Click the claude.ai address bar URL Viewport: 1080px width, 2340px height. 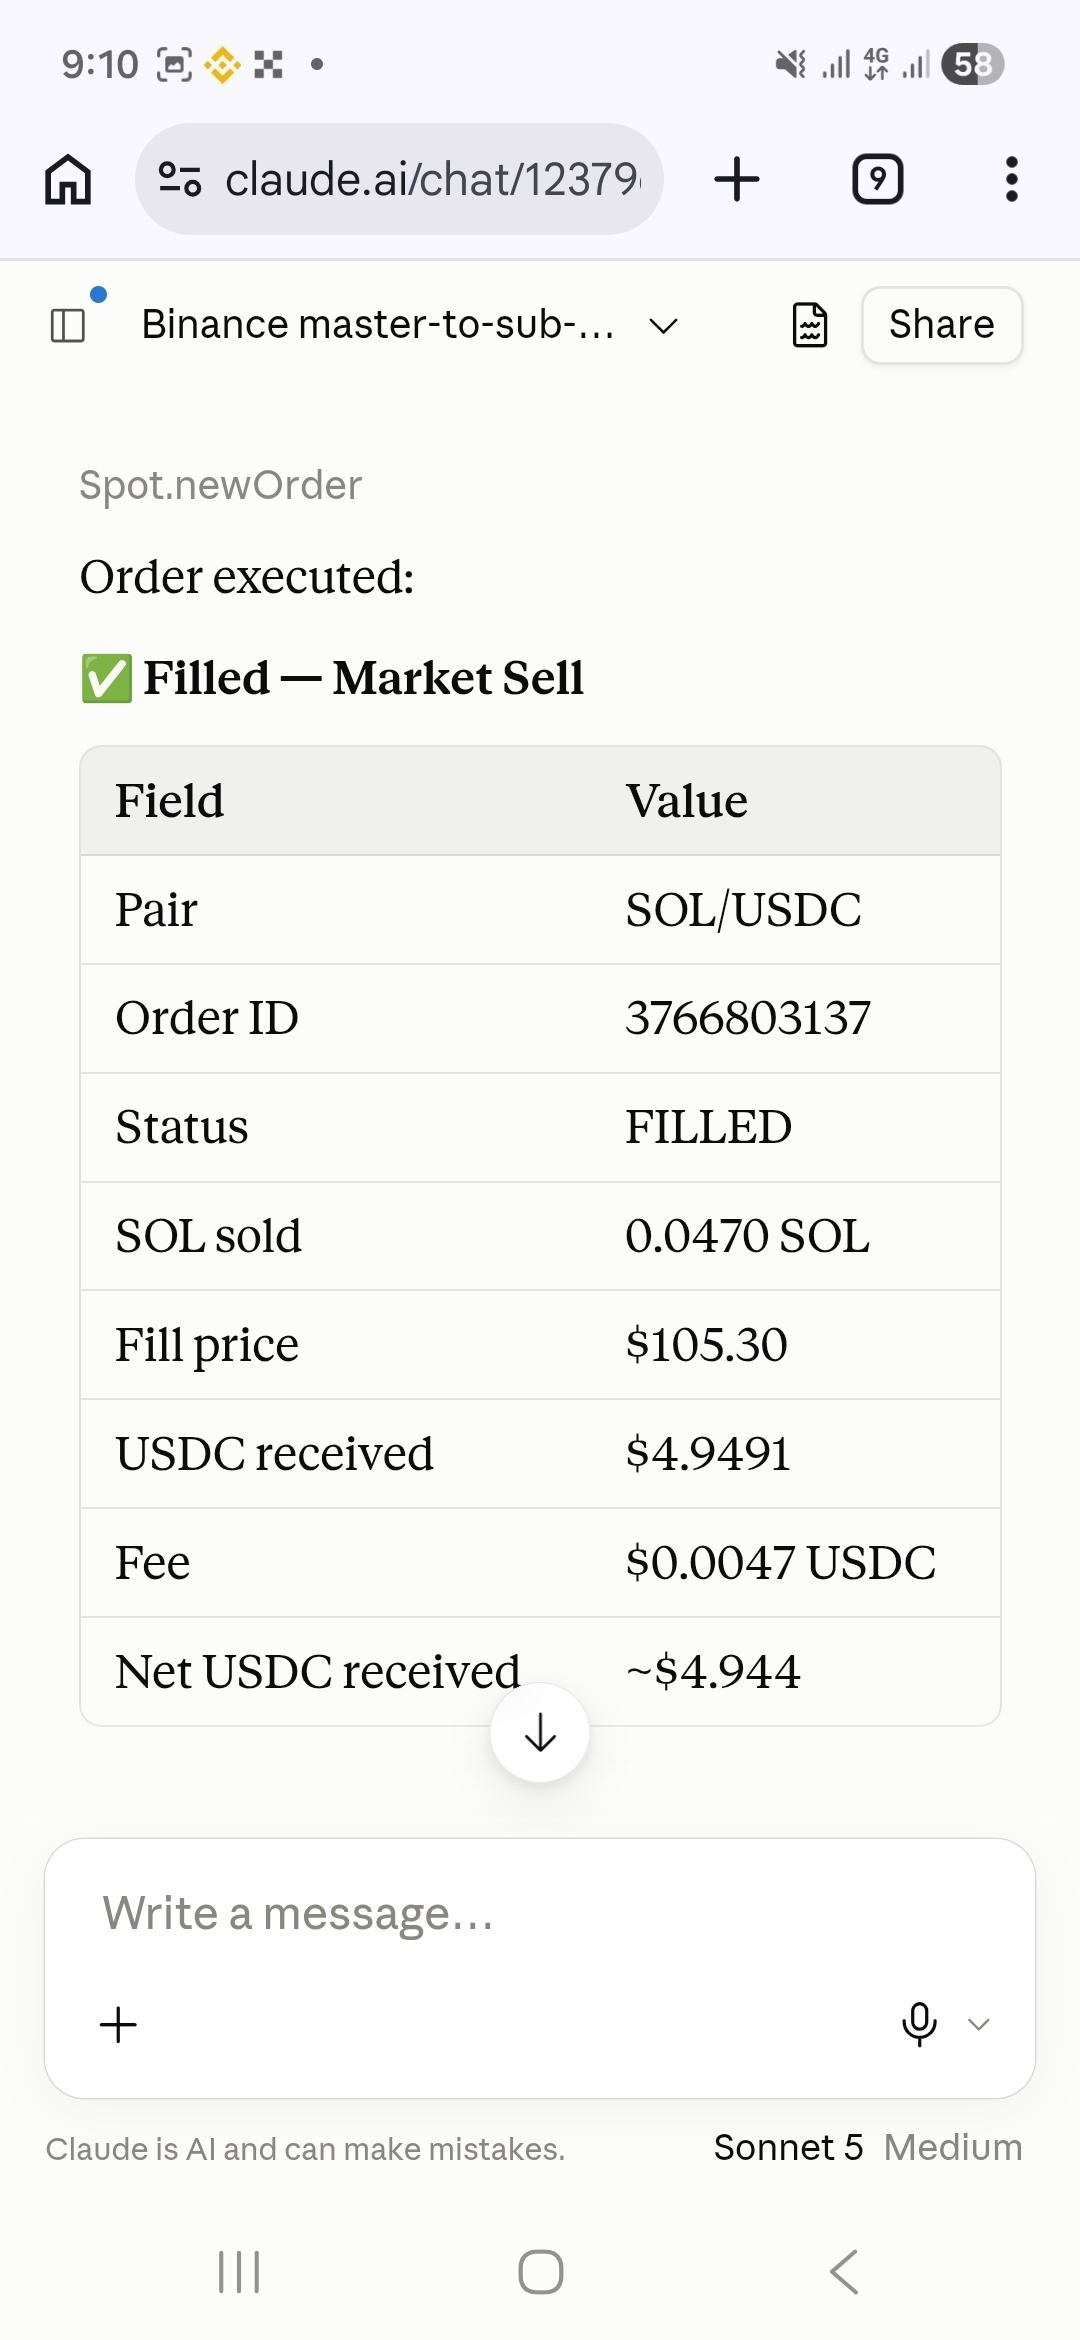tap(432, 180)
